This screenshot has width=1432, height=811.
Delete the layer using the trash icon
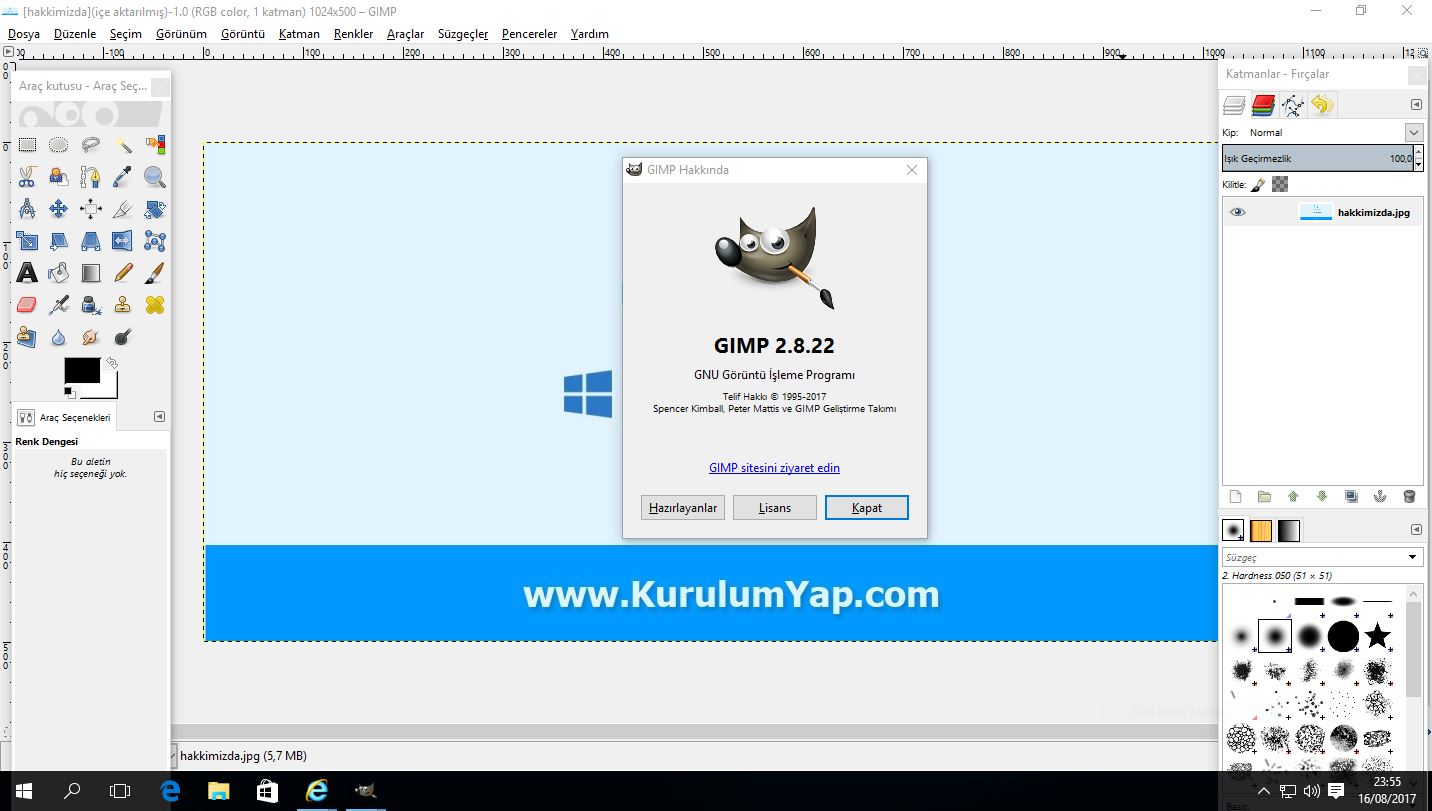(1410, 497)
